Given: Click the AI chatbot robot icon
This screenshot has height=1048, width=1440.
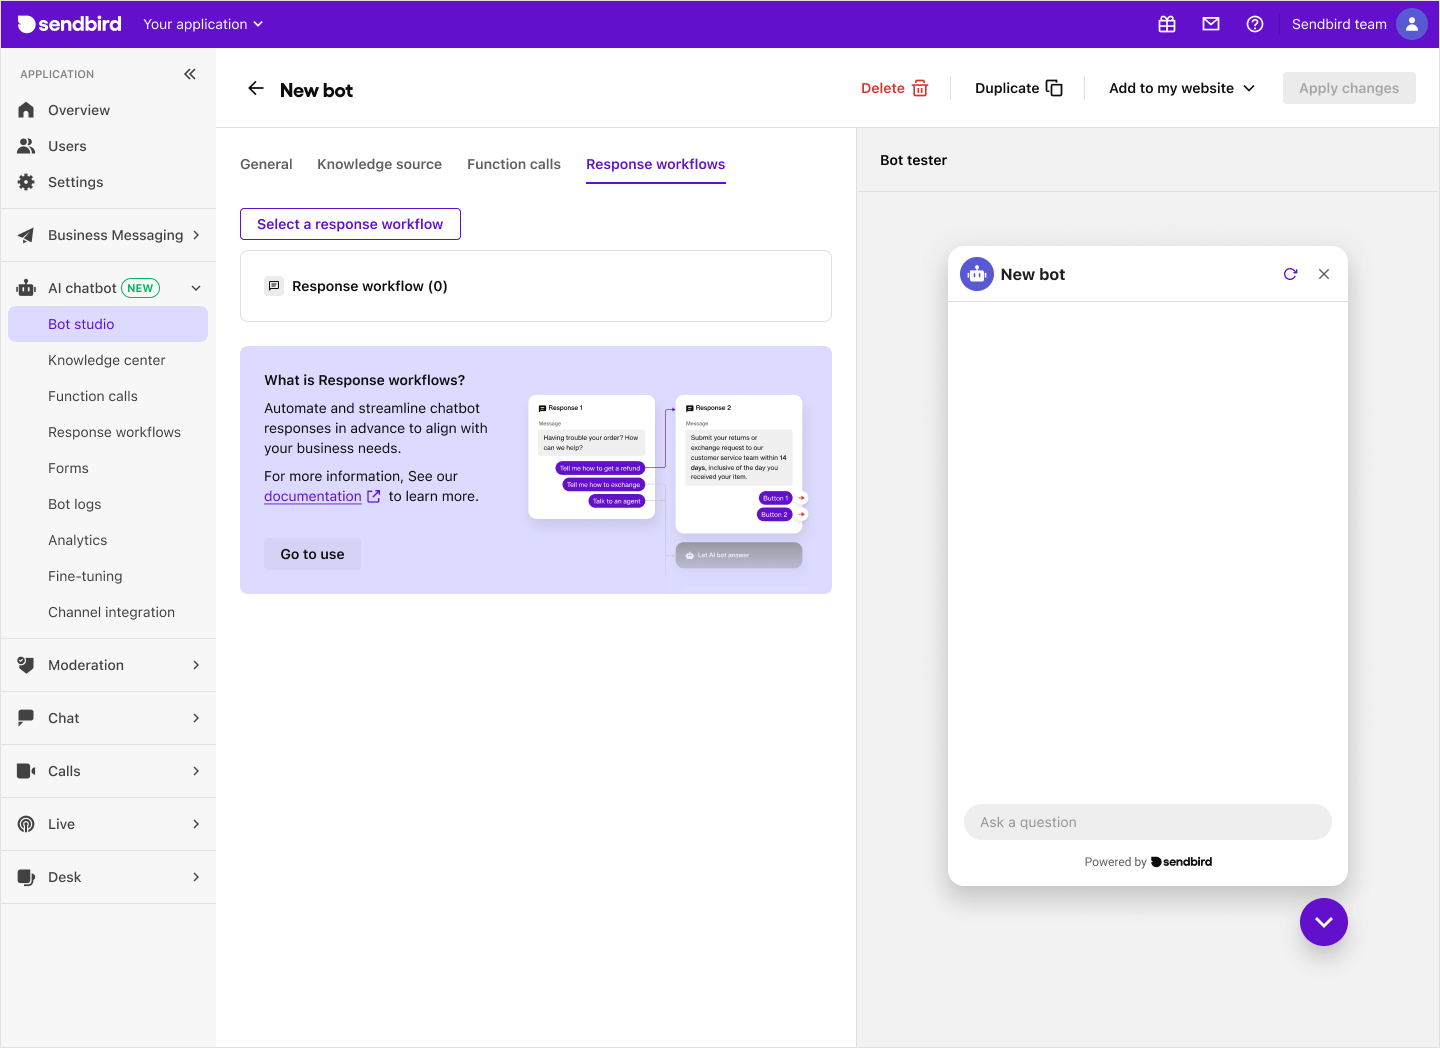Looking at the screenshot, I should point(26,288).
